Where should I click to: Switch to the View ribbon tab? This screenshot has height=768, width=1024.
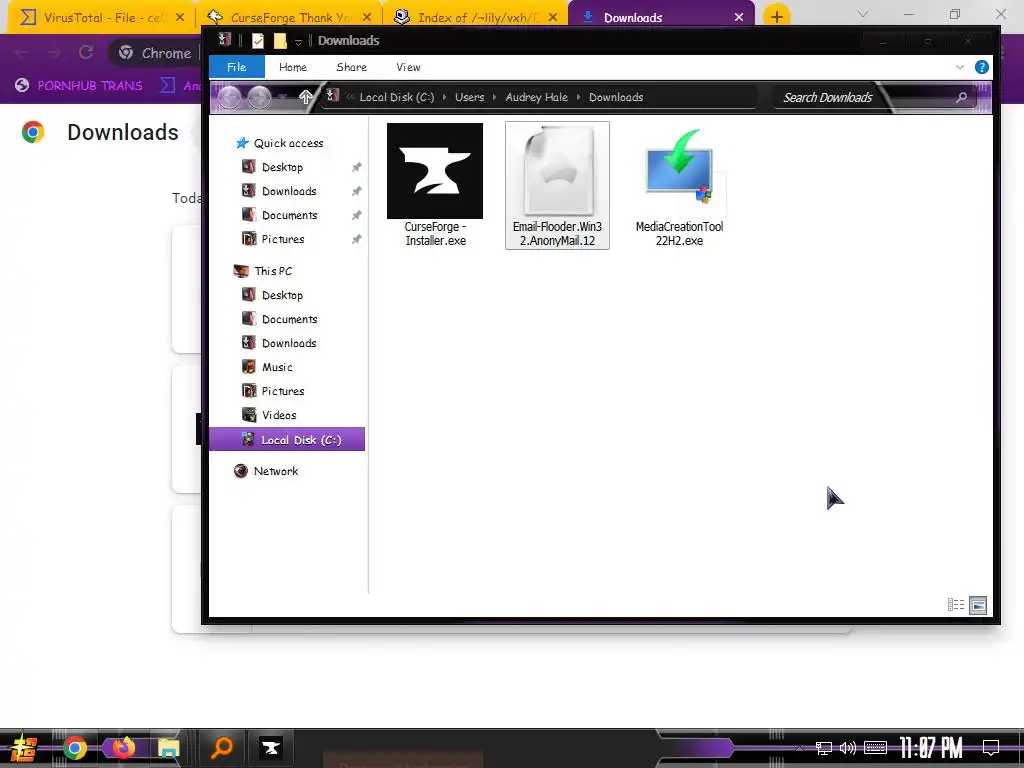pyautogui.click(x=408, y=67)
